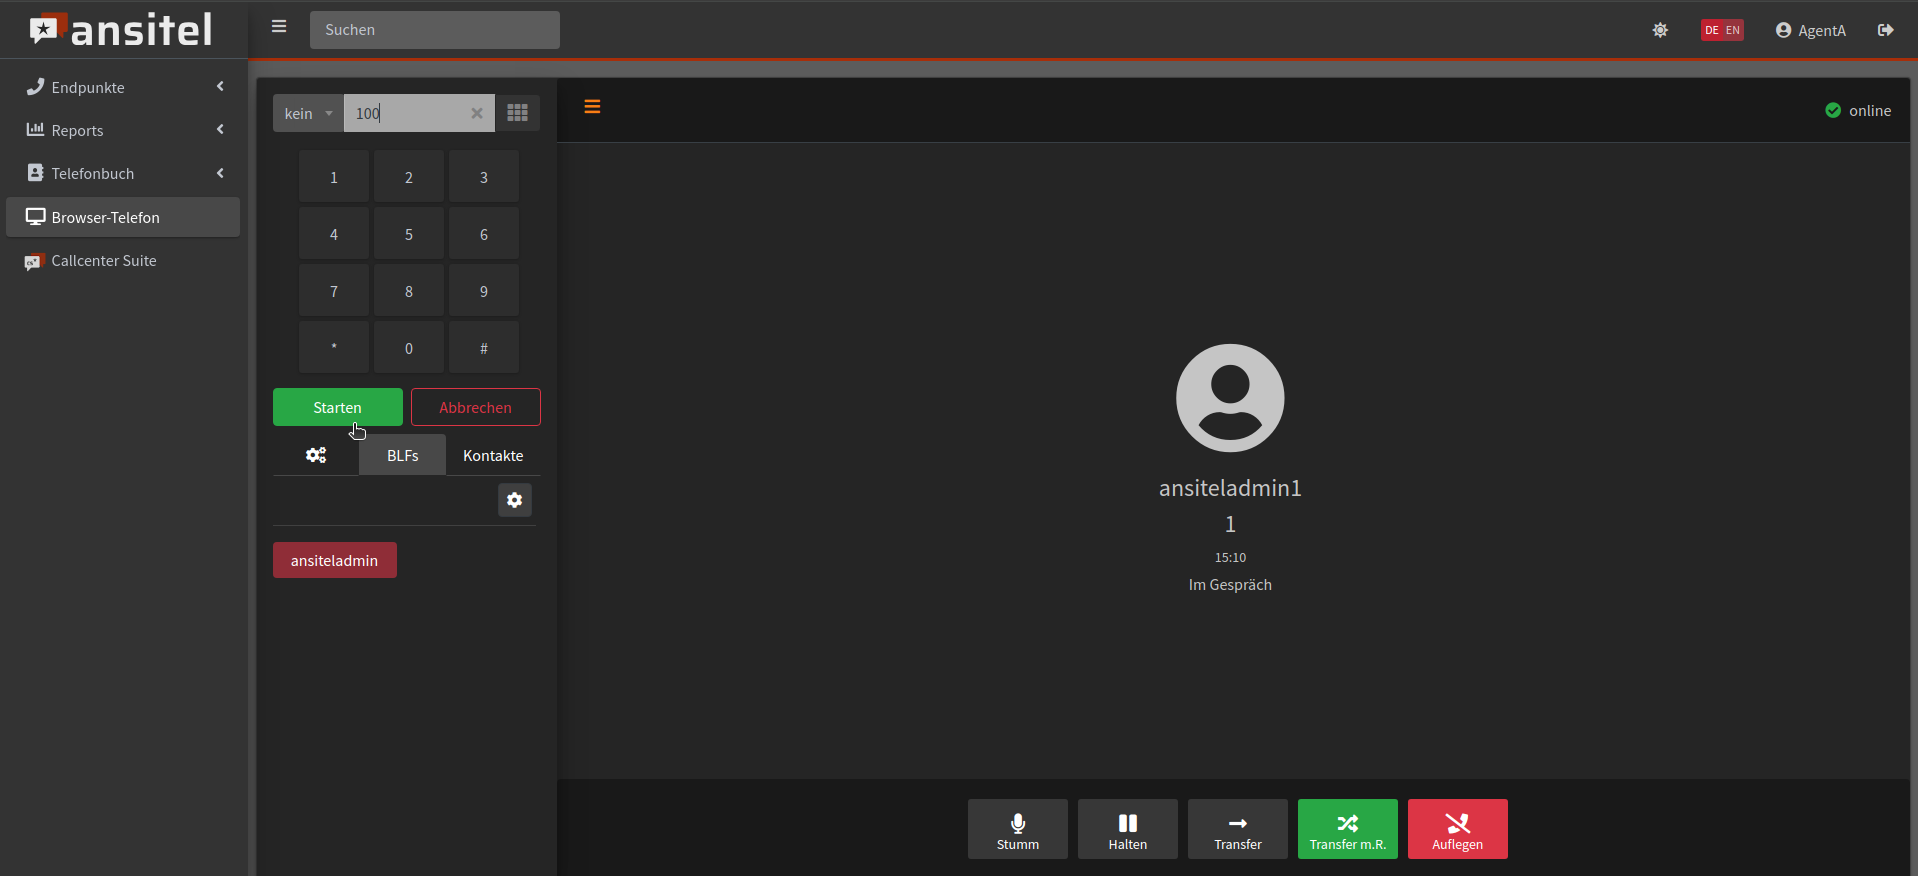Start attended transfer via Transfer m.R.
The height and width of the screenshot is (876, 1918).
(1347, 829)
